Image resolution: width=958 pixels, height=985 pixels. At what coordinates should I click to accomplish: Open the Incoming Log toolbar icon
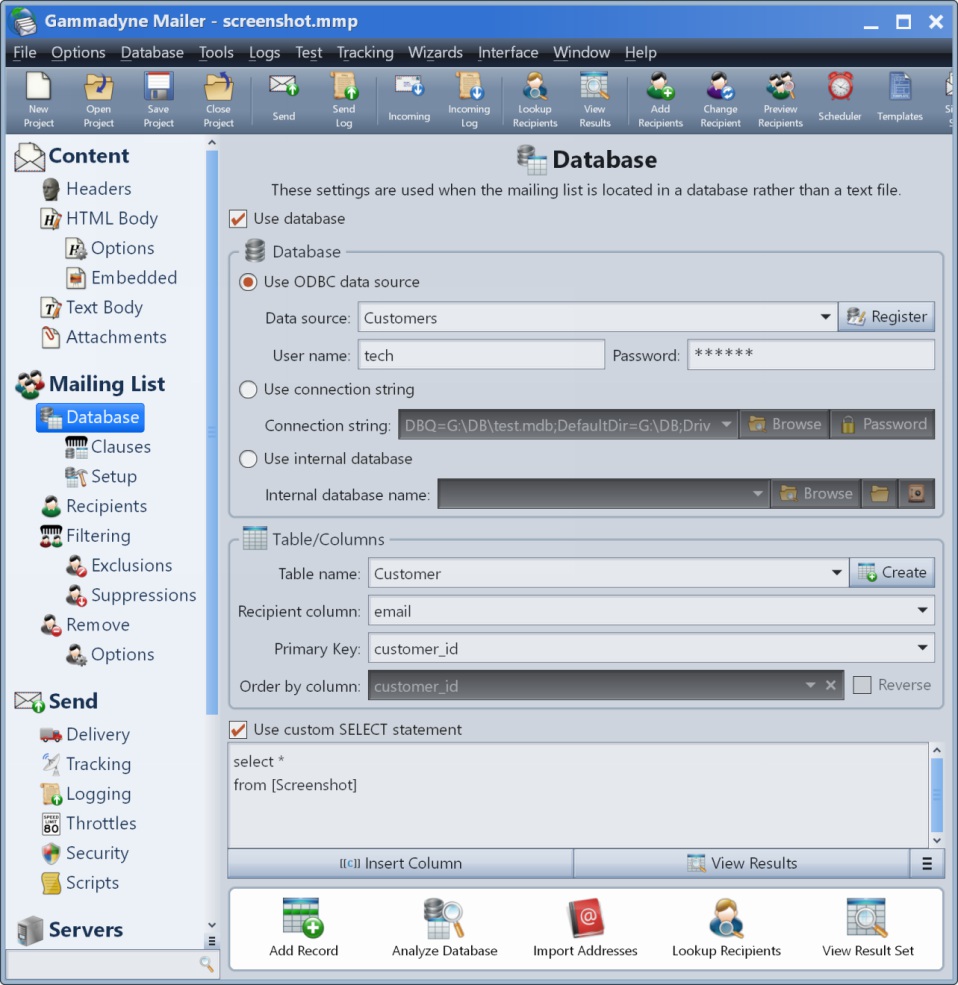pos(468,98)
